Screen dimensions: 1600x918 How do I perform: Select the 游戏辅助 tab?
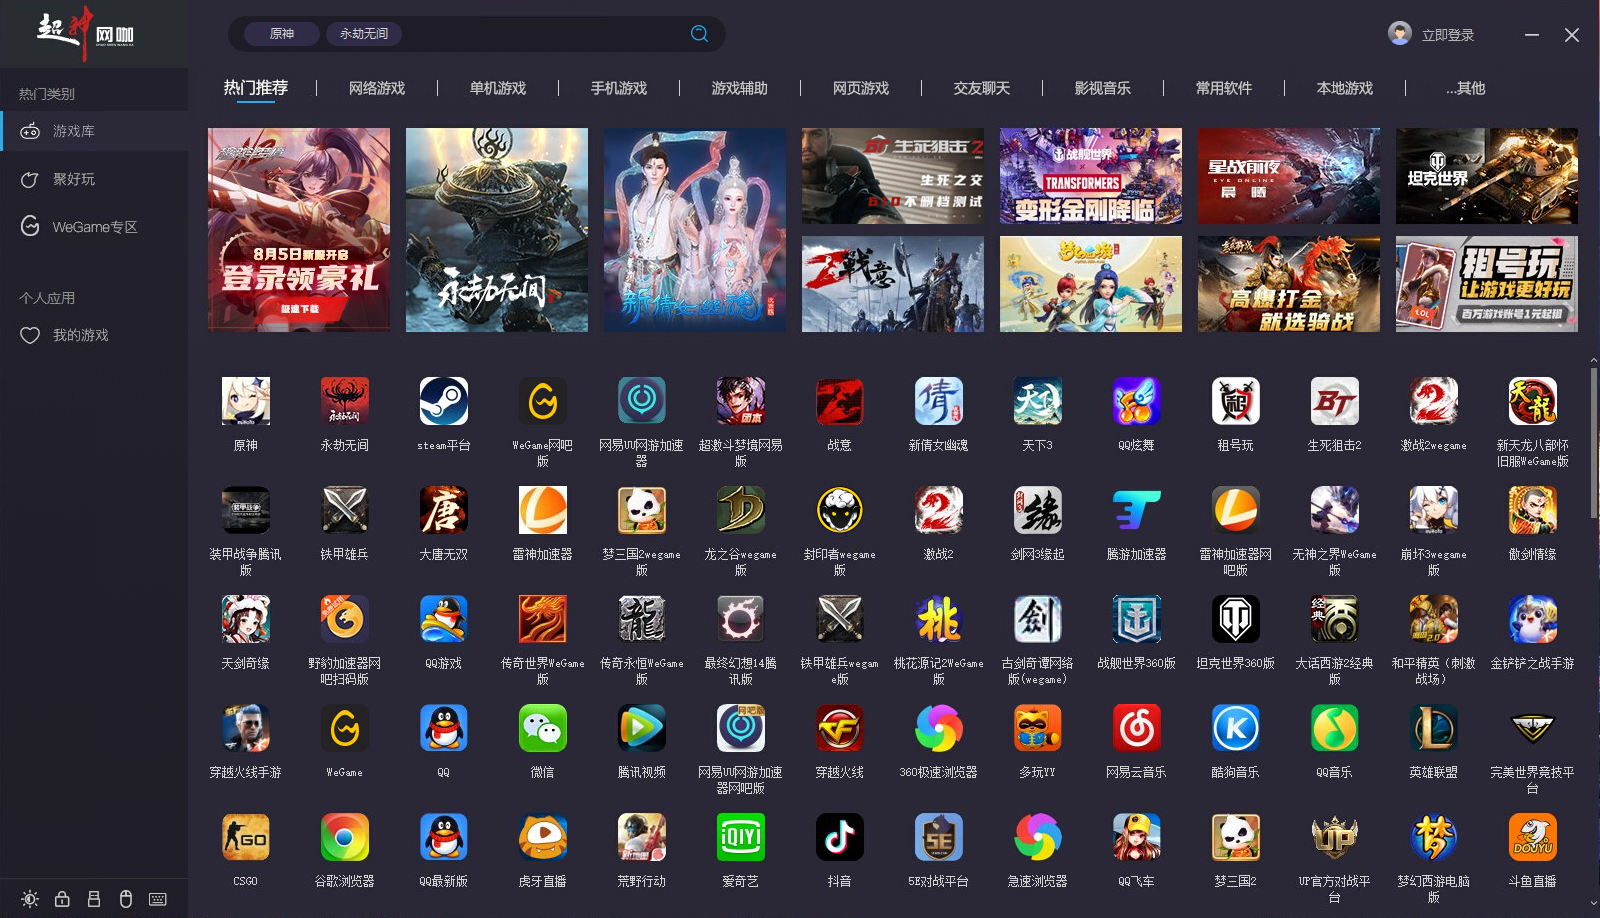[740, 88]
